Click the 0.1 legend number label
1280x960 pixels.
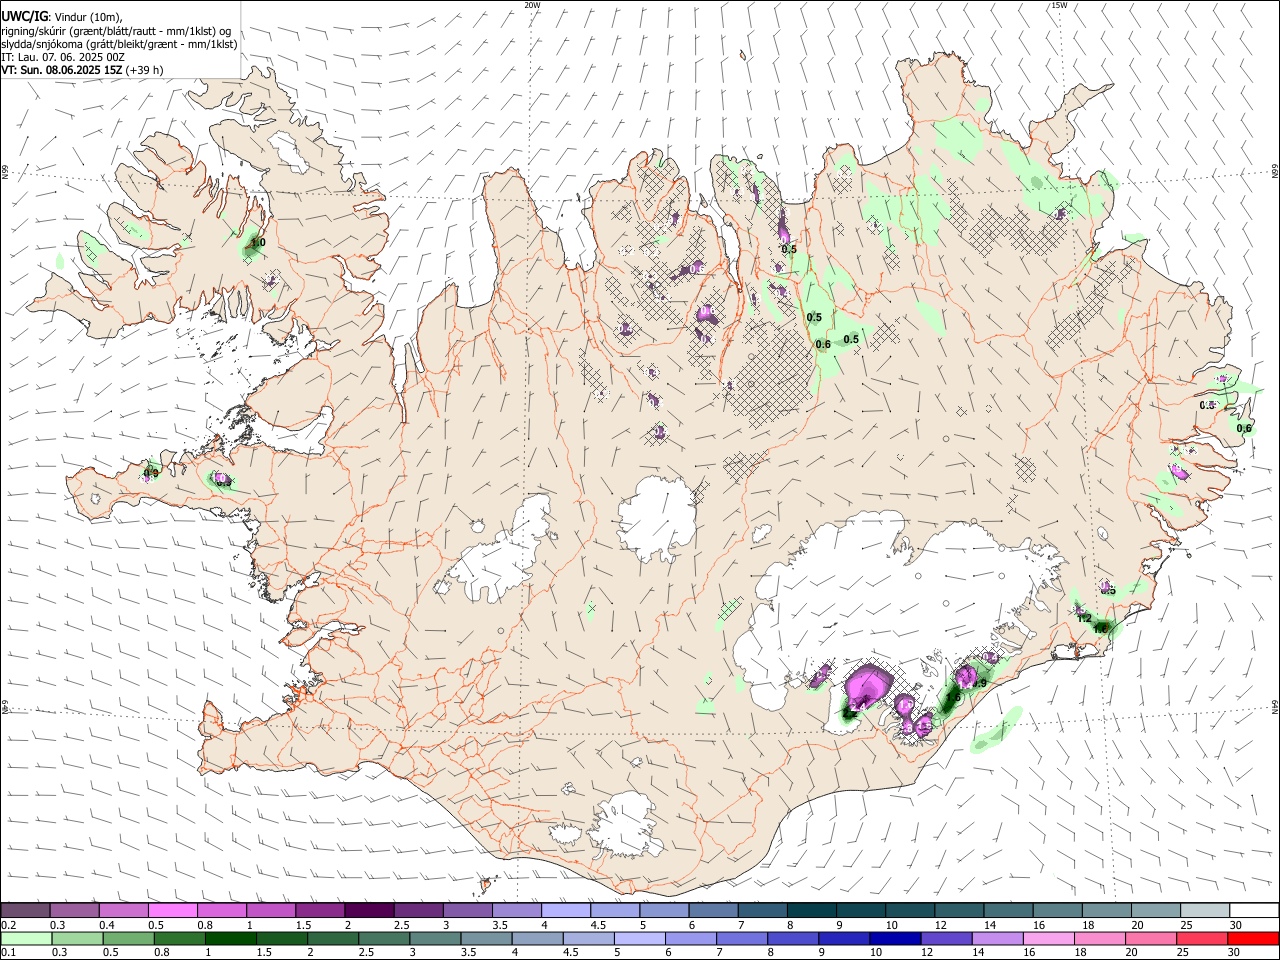(x=7, y=952)
